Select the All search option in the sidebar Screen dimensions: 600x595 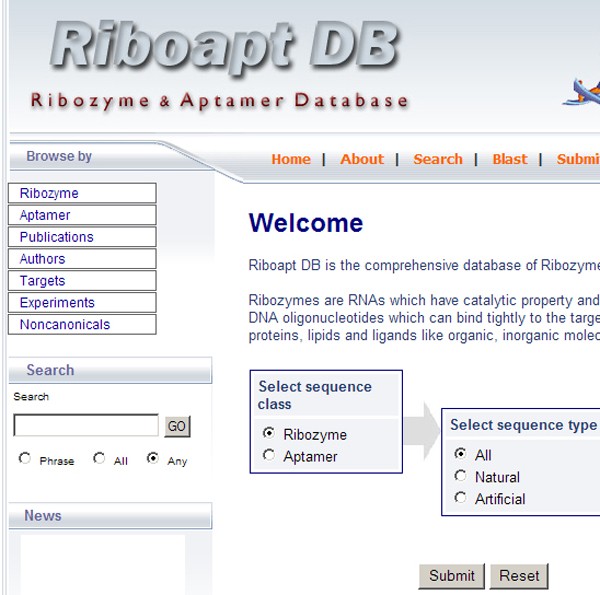pyautogui.click(x=99, y=458)
